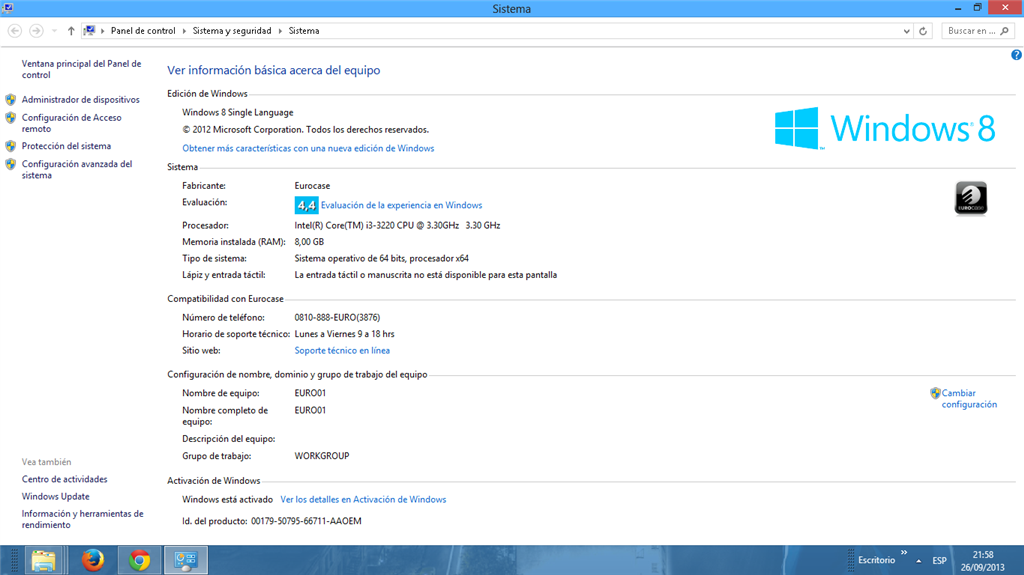This screenshot has width=1024, height=575.
Task: Click shield icon beside Protección del sistema
Action: [x=10, y=146]
